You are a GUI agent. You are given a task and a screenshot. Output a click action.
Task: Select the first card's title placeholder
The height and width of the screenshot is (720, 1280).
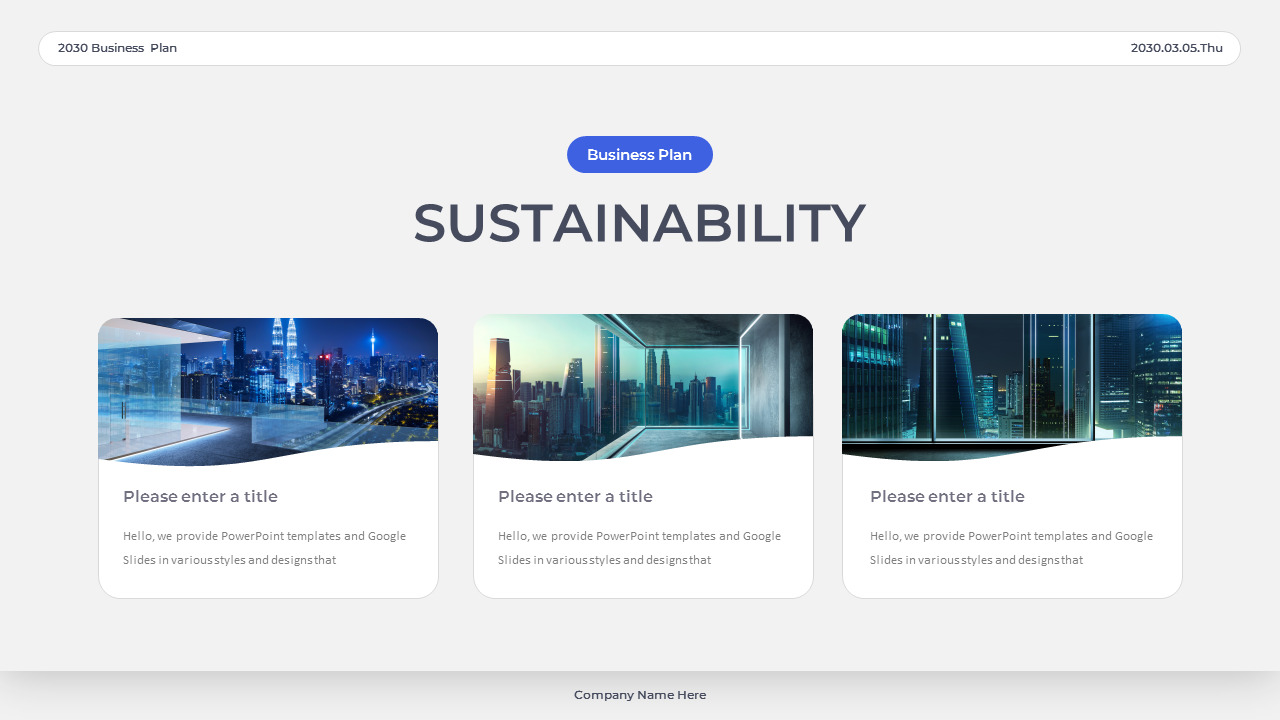(x=200, y=496)
